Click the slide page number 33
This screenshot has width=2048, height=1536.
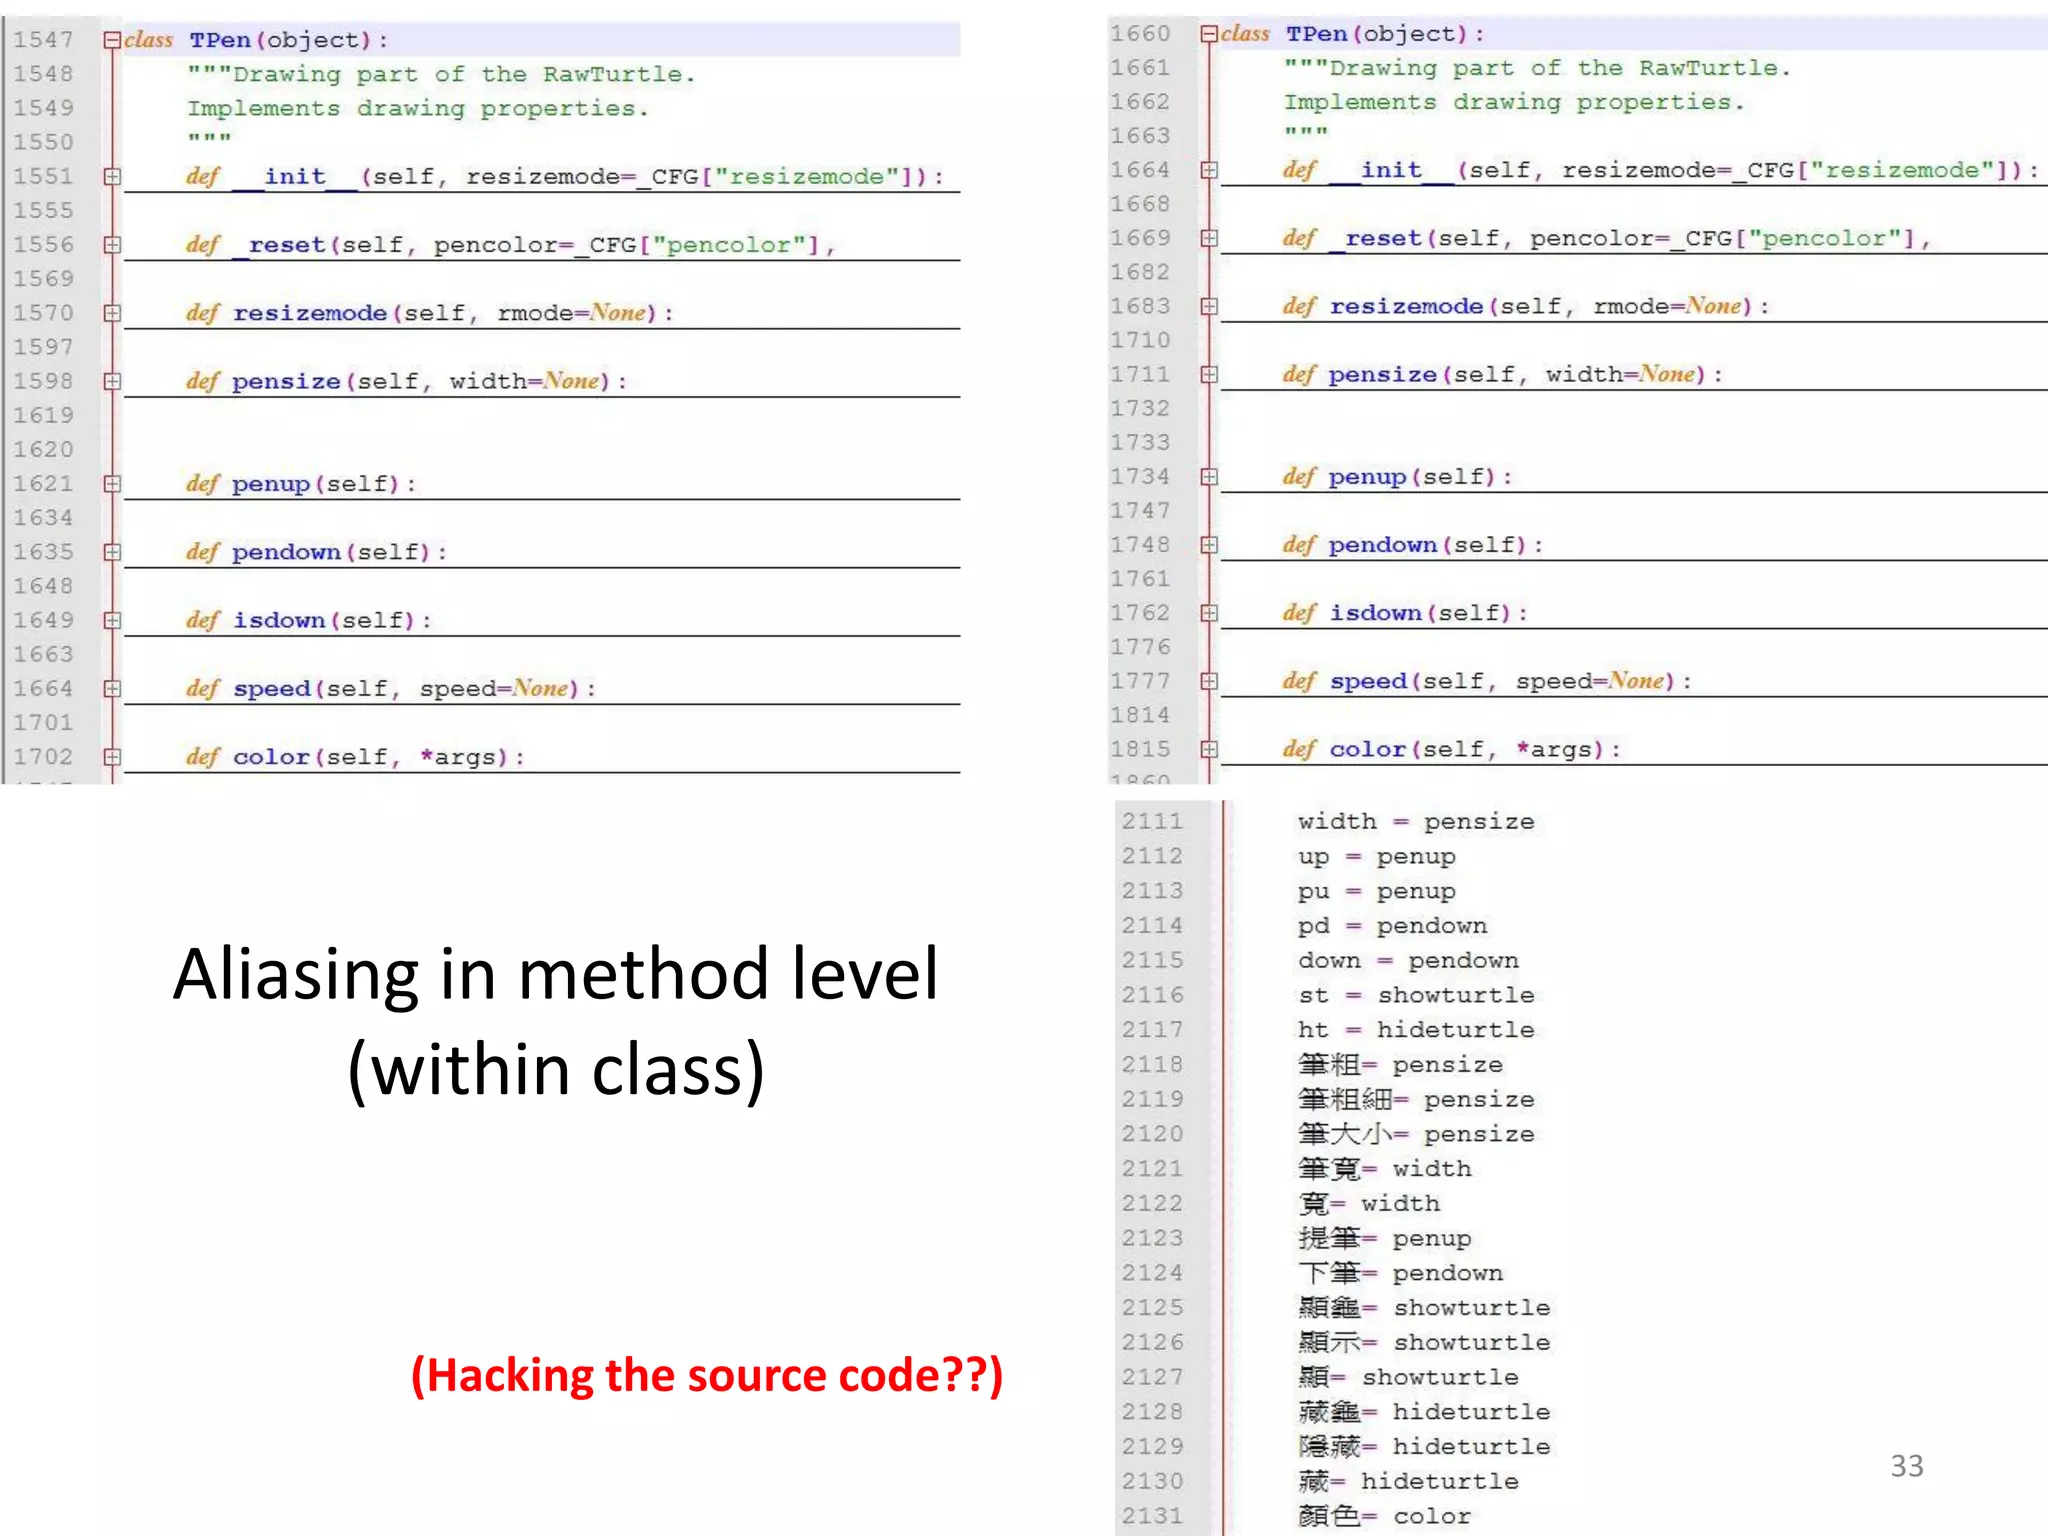click(1907, 1466)
